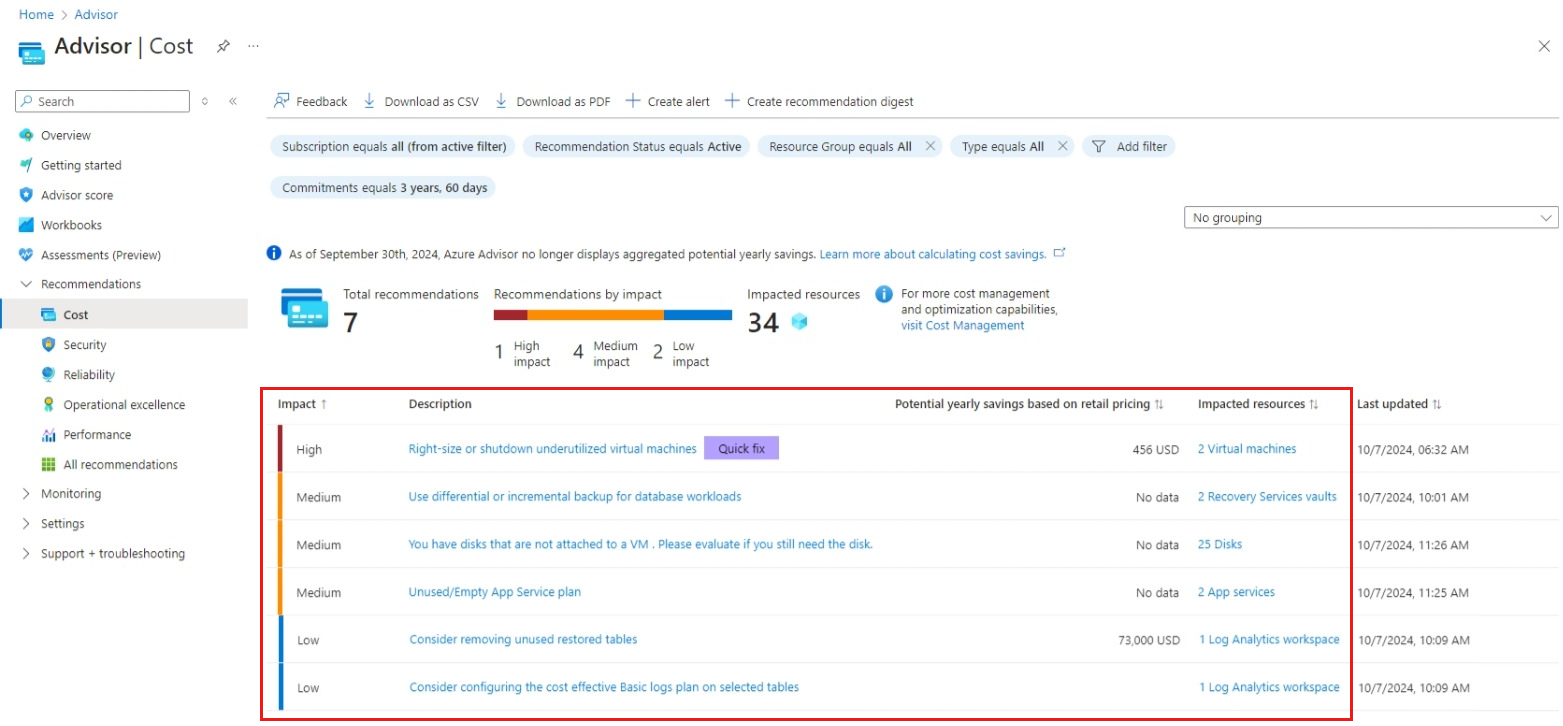This screenshot has width=1563, height=726.
Task: Click Home breadcrumb
Action: [x=36, y=14]
